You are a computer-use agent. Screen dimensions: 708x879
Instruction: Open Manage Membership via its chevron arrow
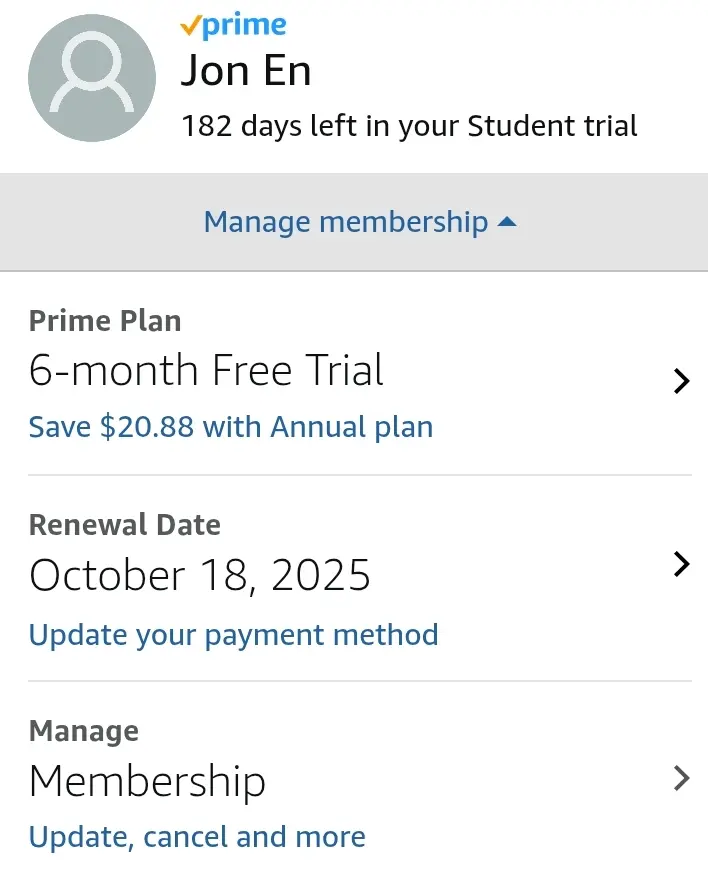tap(682, 778)
